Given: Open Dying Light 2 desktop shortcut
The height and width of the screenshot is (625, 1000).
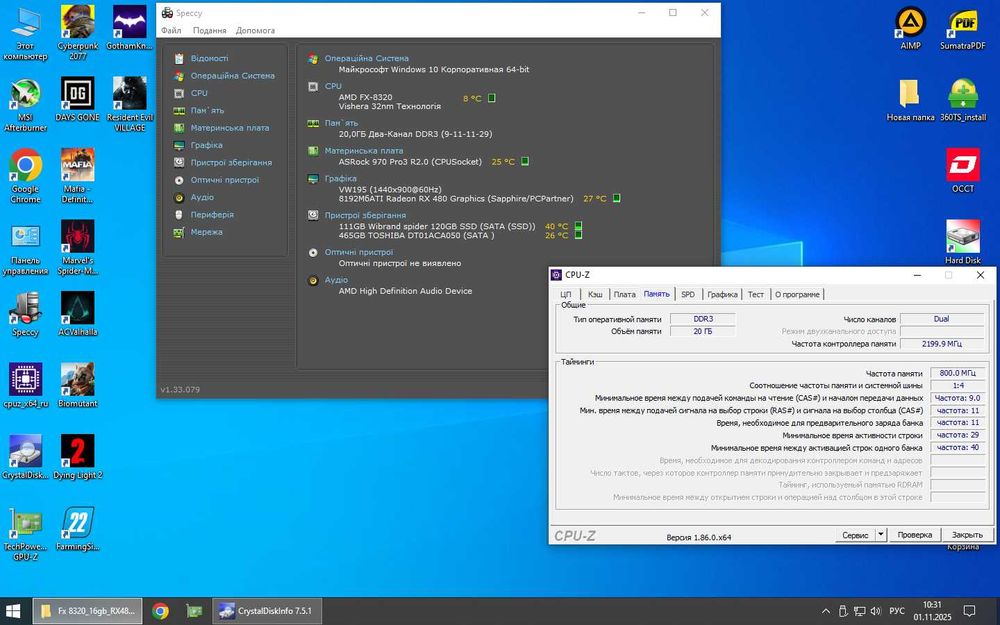Looking at the screenshot, I should 78,457.
